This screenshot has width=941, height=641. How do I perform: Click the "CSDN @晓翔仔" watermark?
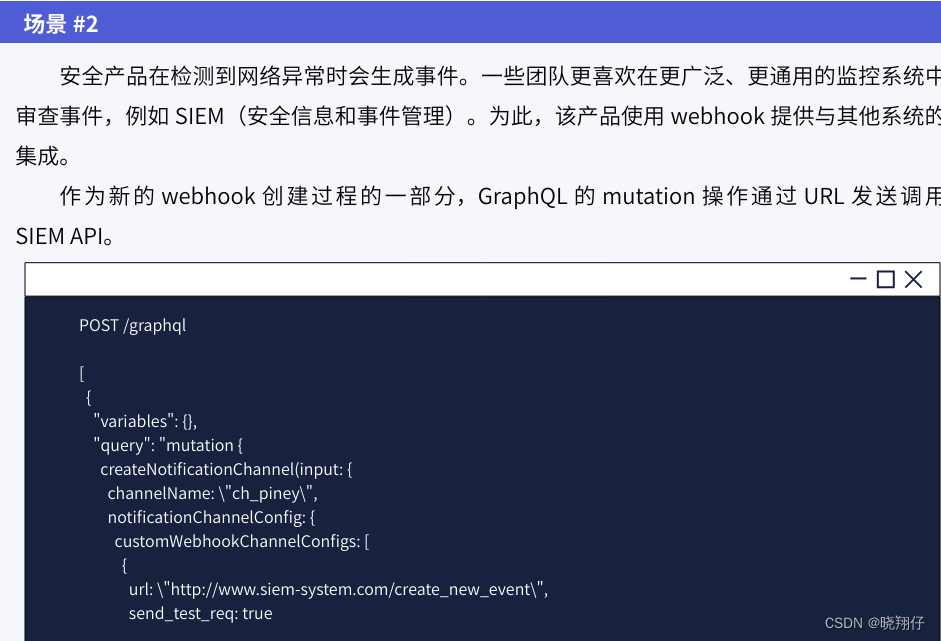[874, 622]
